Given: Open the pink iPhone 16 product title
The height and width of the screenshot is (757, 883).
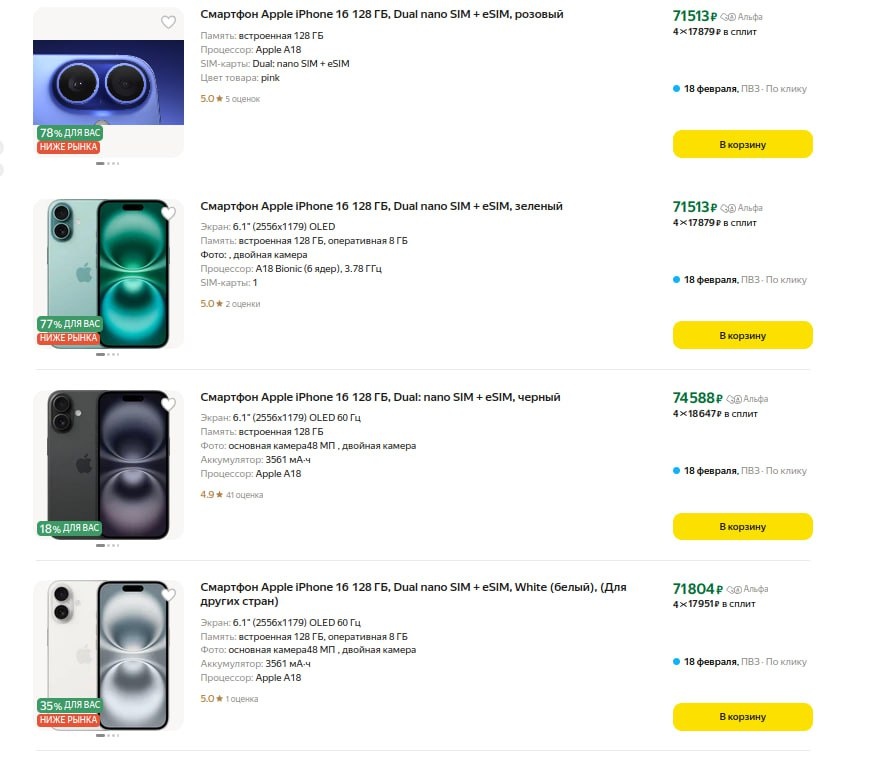Looking at the screenshot, I should coord(381,15).
